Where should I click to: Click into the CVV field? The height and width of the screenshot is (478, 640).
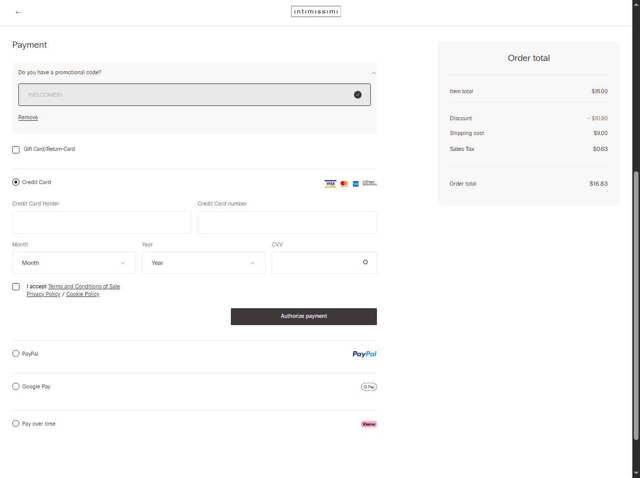(x=324, y=263)
